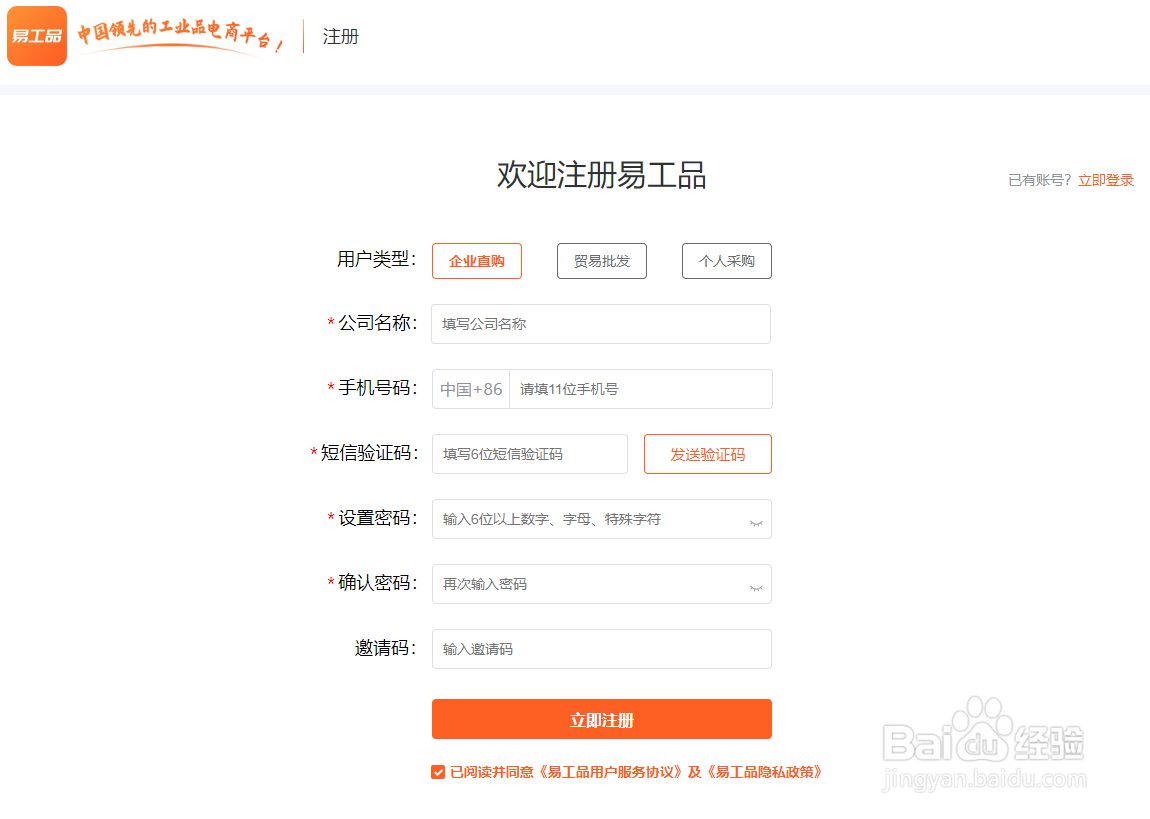1150x819 pixels.
Task: Click the 中国领先的工业品电商平台 slogan banner
Action: click(x=180, y=36)
